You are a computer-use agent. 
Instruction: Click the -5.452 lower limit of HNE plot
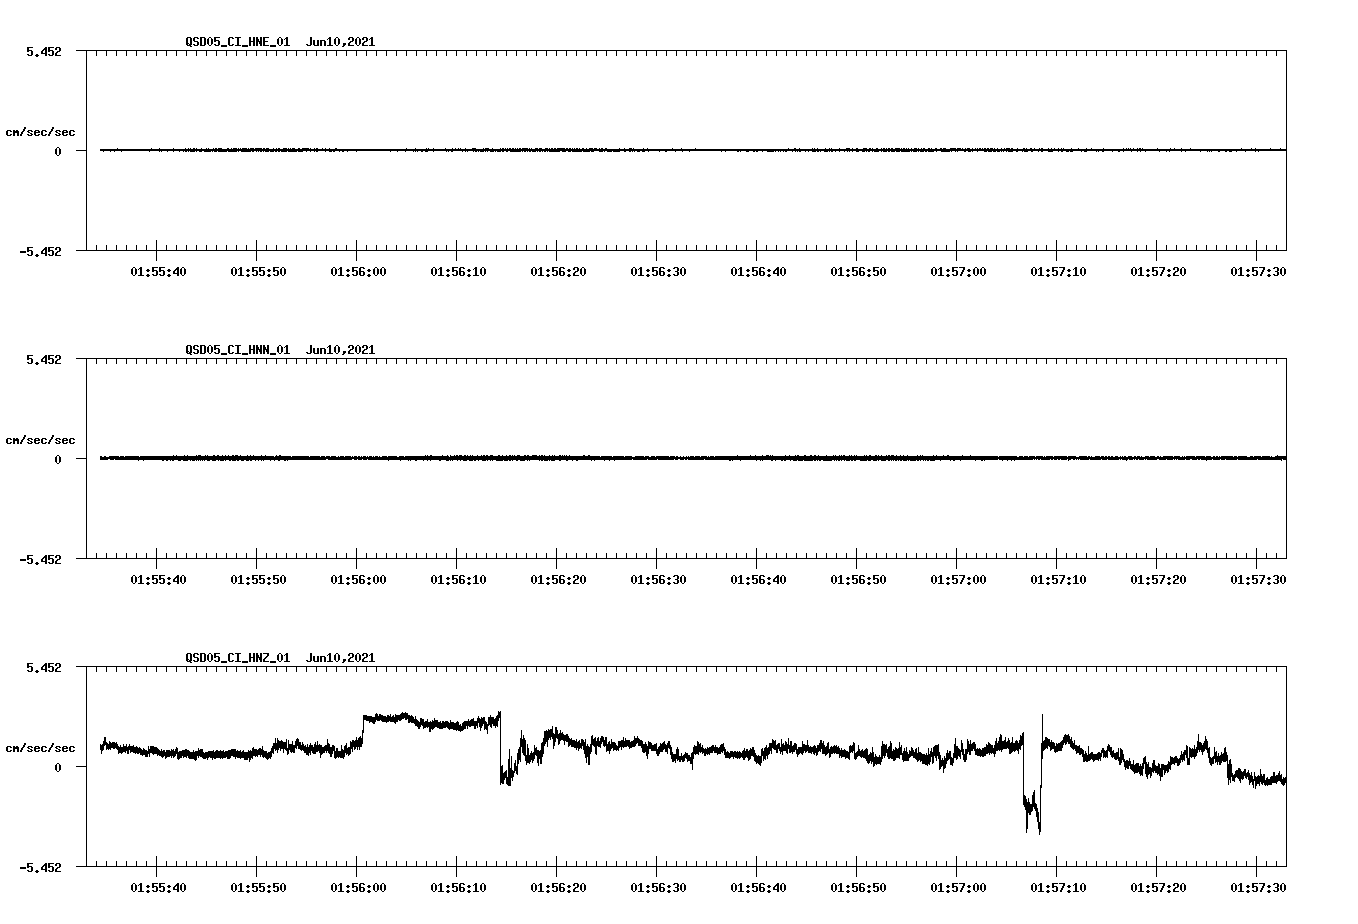click(x=40, y=251)
